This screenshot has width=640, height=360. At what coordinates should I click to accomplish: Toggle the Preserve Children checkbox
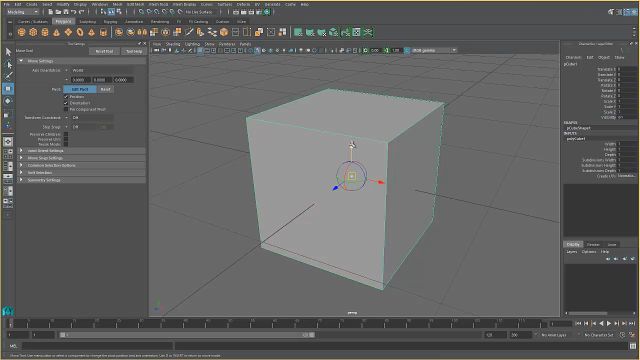click(66, 134)
